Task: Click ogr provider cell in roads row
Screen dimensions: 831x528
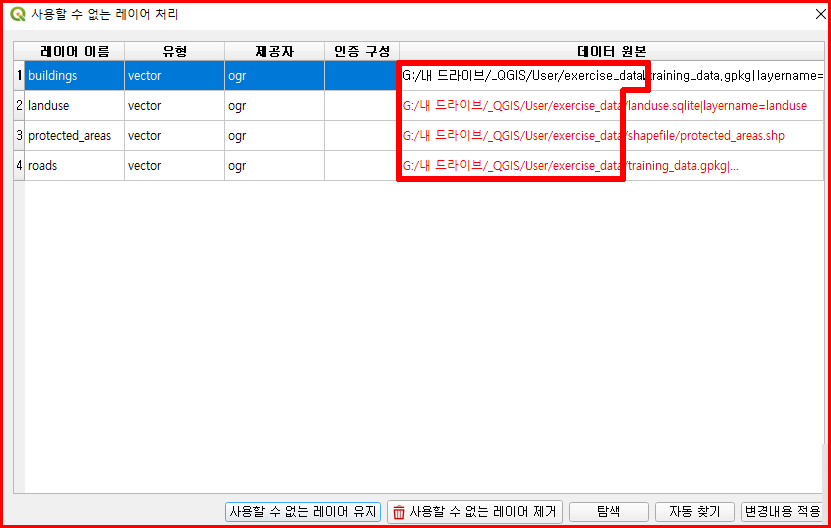Action: (275, 165)
